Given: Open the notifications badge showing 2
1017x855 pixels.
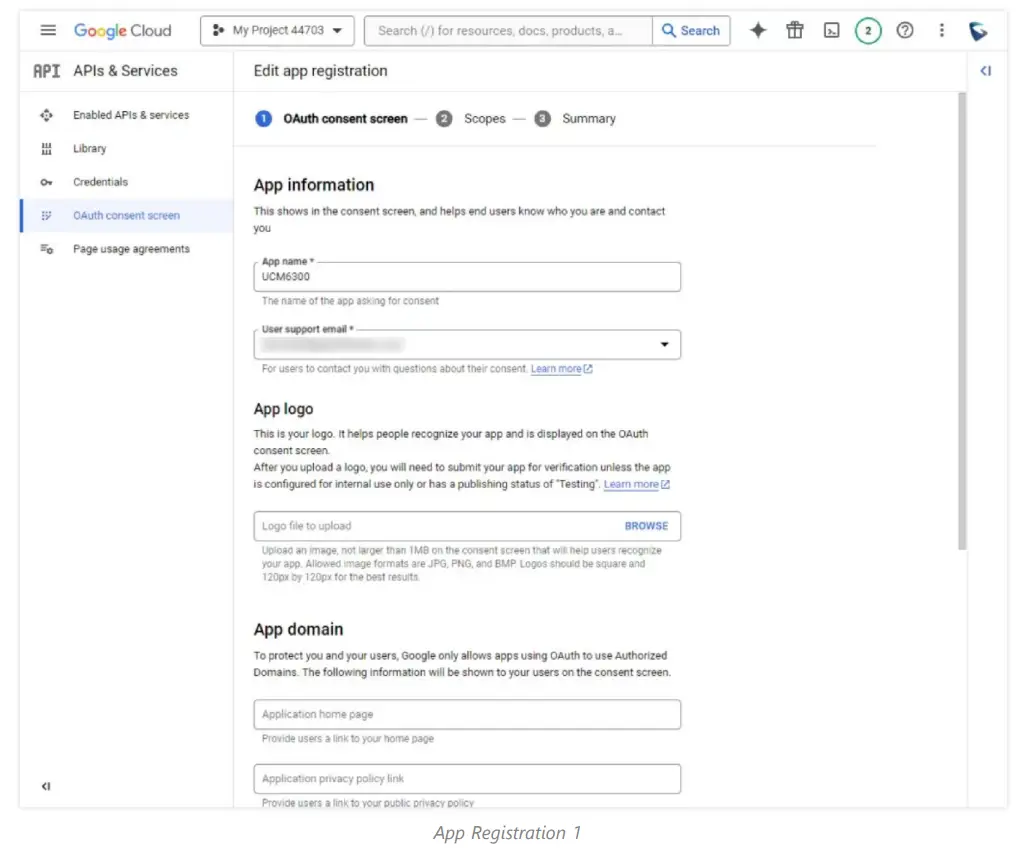Looking at the screenshot, I should click(x=868, y=30).
